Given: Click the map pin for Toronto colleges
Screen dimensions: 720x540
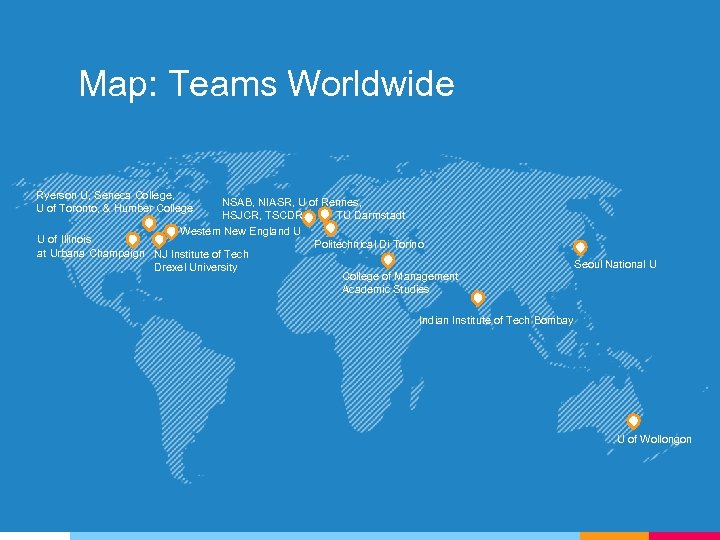Looking at the screenshot, I should 148,224.
